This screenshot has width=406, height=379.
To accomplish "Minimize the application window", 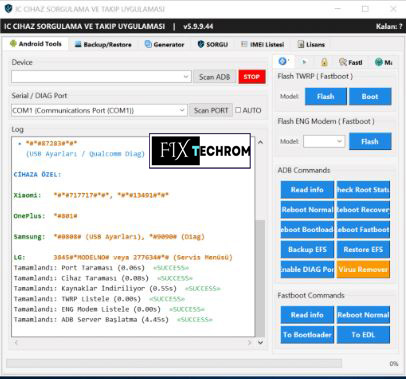I will (x=338, y=9).
